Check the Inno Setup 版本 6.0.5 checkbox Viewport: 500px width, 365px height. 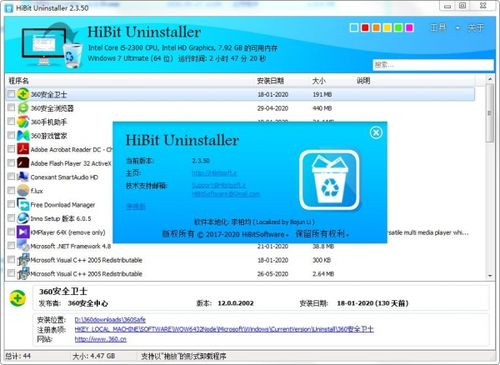pyautogui.click(x=11, y=218)
